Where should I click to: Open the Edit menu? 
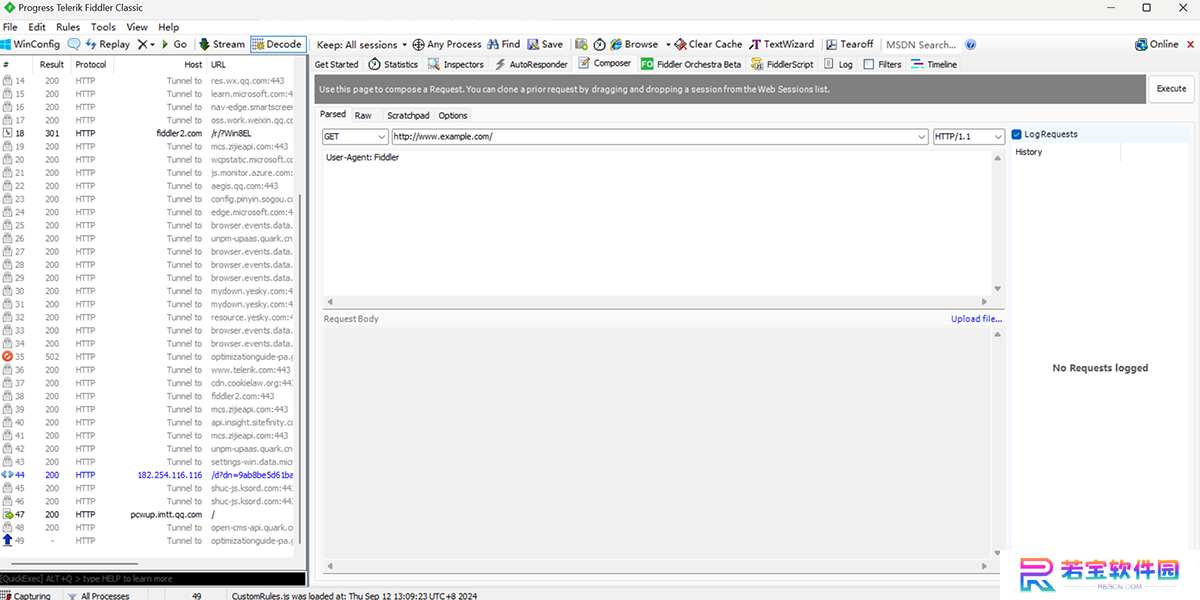[37, 27]
